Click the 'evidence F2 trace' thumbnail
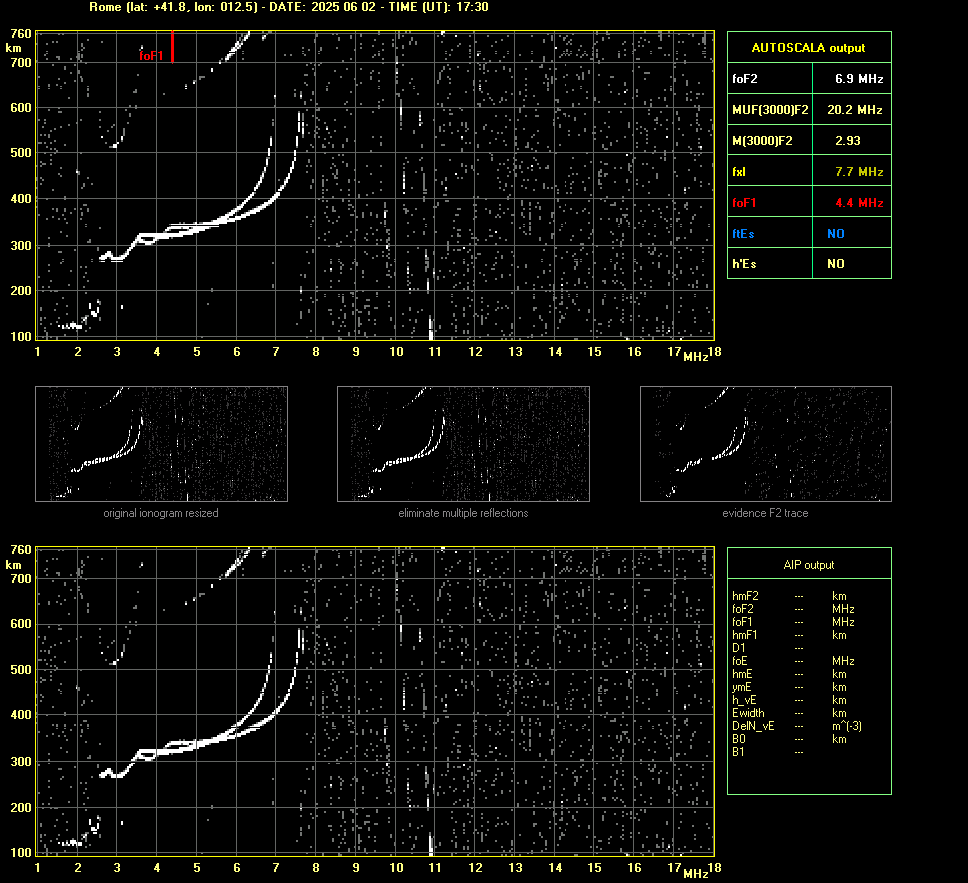Screen dimensions: 968x883 pyautogui.click(x=766, y=444)
